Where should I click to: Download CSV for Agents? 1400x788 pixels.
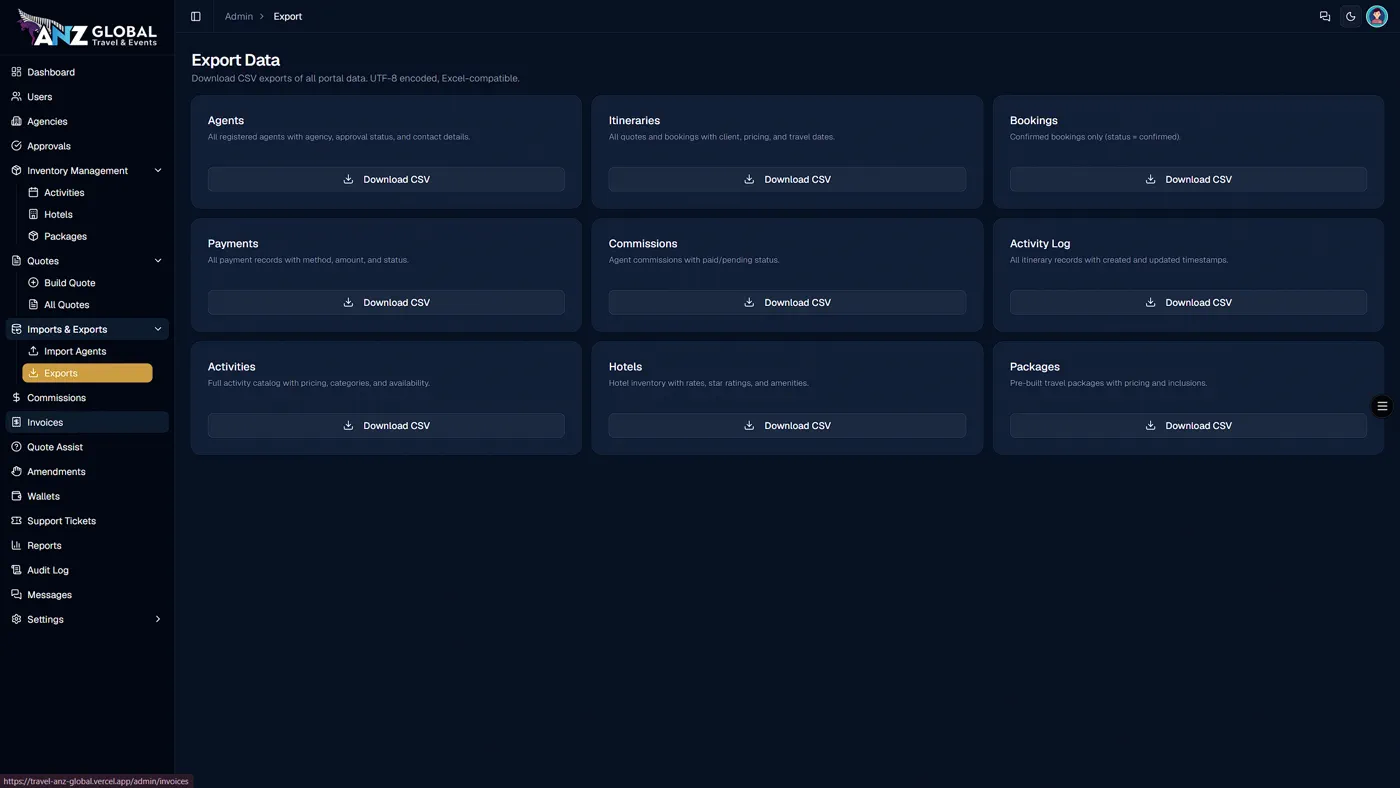click(x=386, y=179)
